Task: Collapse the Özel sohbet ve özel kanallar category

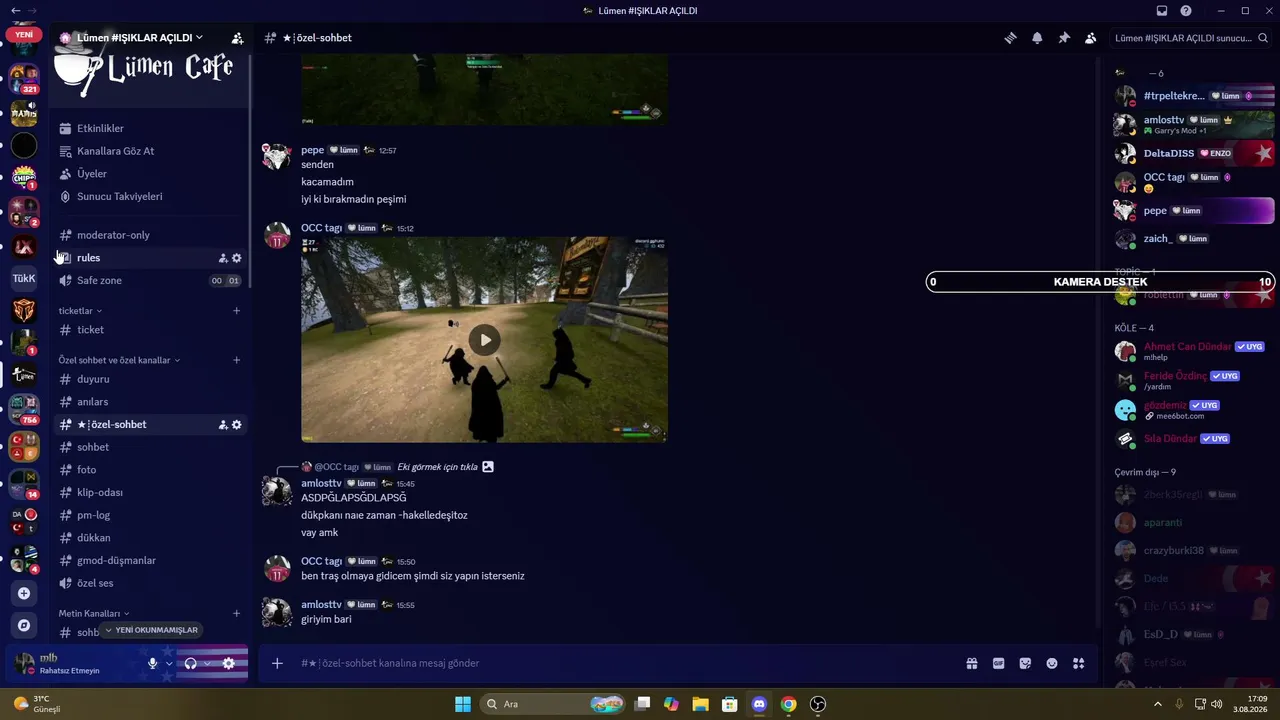Action: [119, 360]
